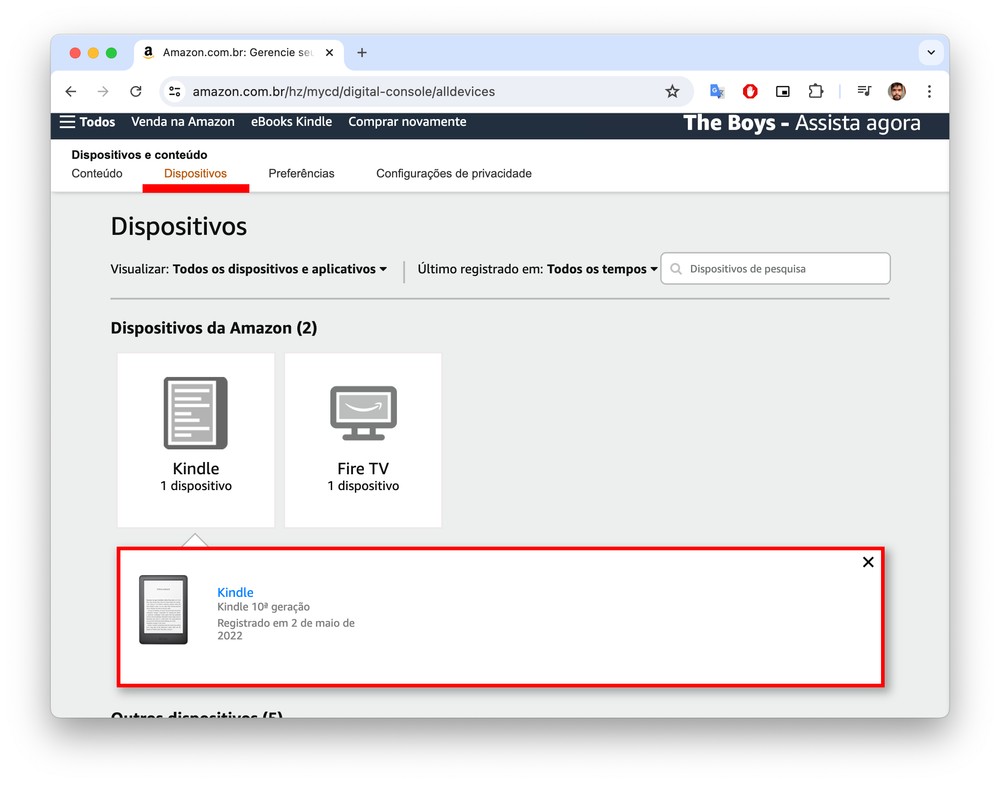Screen dimensions: 1000x785
Task: Open the Preferências tab
Action: [x=301, y=173]
